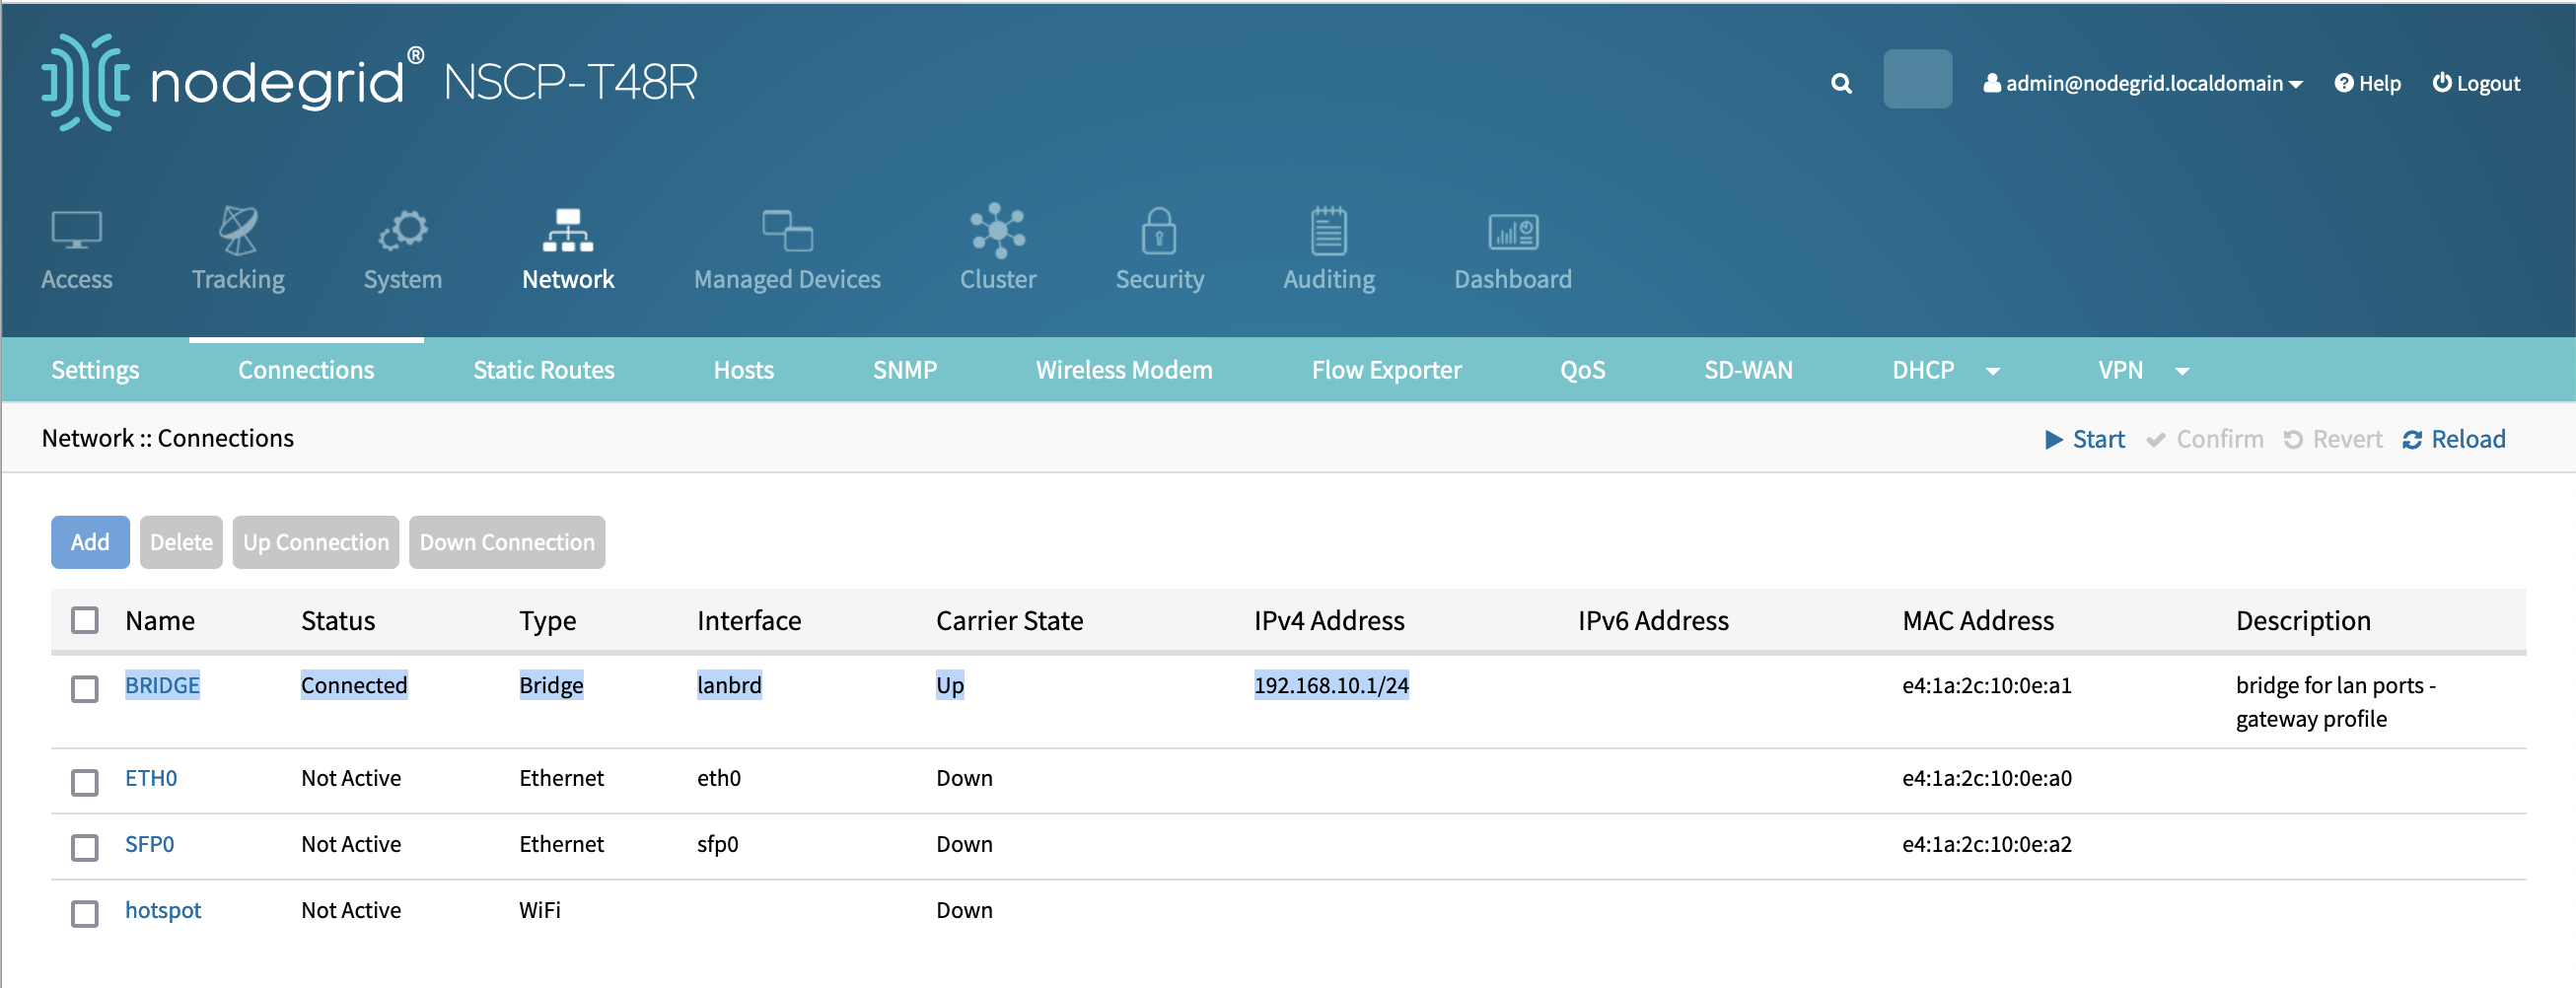Click the 192.168.10.1/24 IPv4 address cell
Screen dimensions: 2576x988
(x=1331, y=685)
